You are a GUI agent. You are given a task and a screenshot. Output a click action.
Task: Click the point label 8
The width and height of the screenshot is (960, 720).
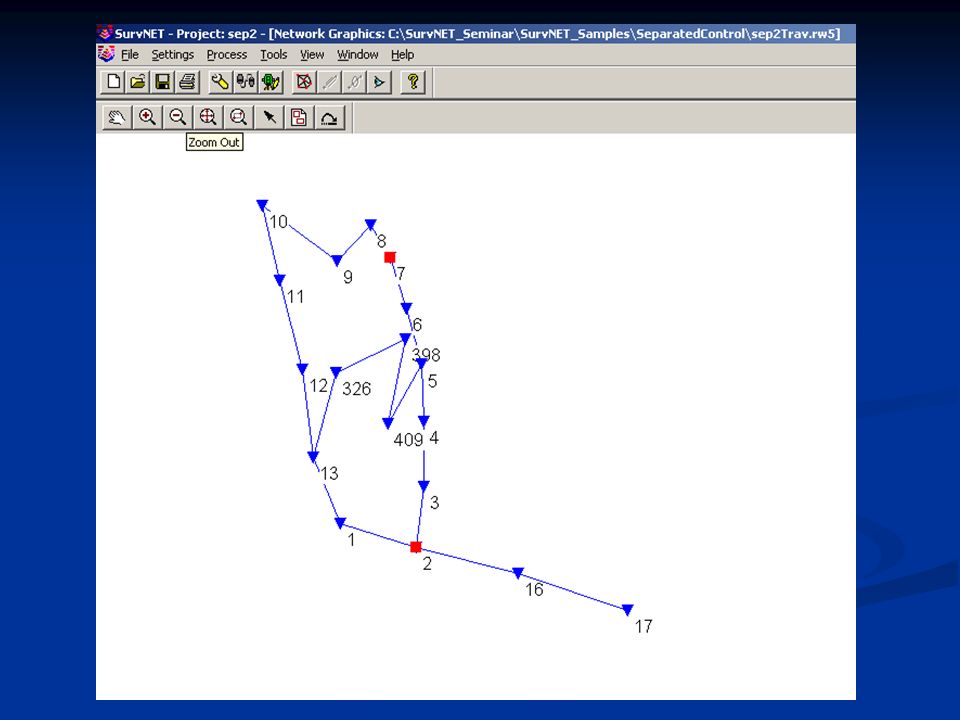pyautogui.click(x=381, y=241)
